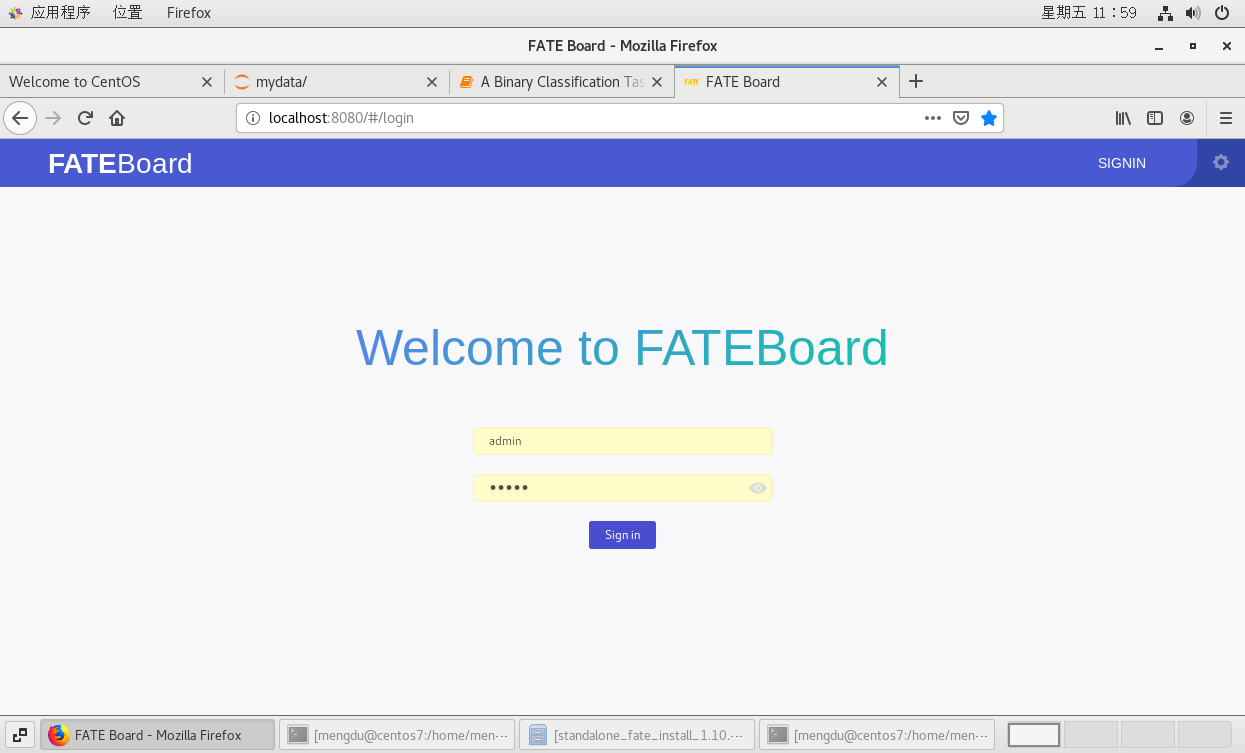Click the volume speaker tray icon

tap(1193, 13)
